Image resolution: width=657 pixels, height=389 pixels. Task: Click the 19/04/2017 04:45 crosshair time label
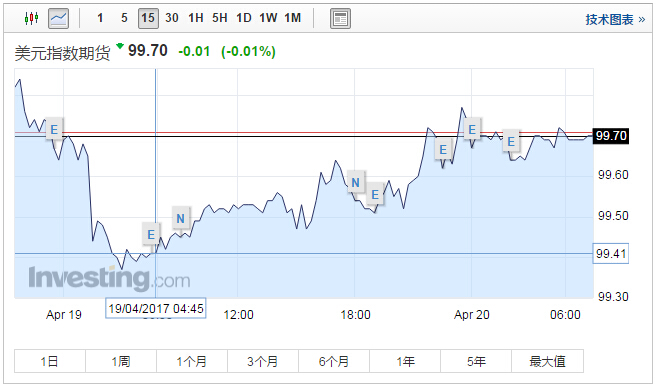point(155,309)
